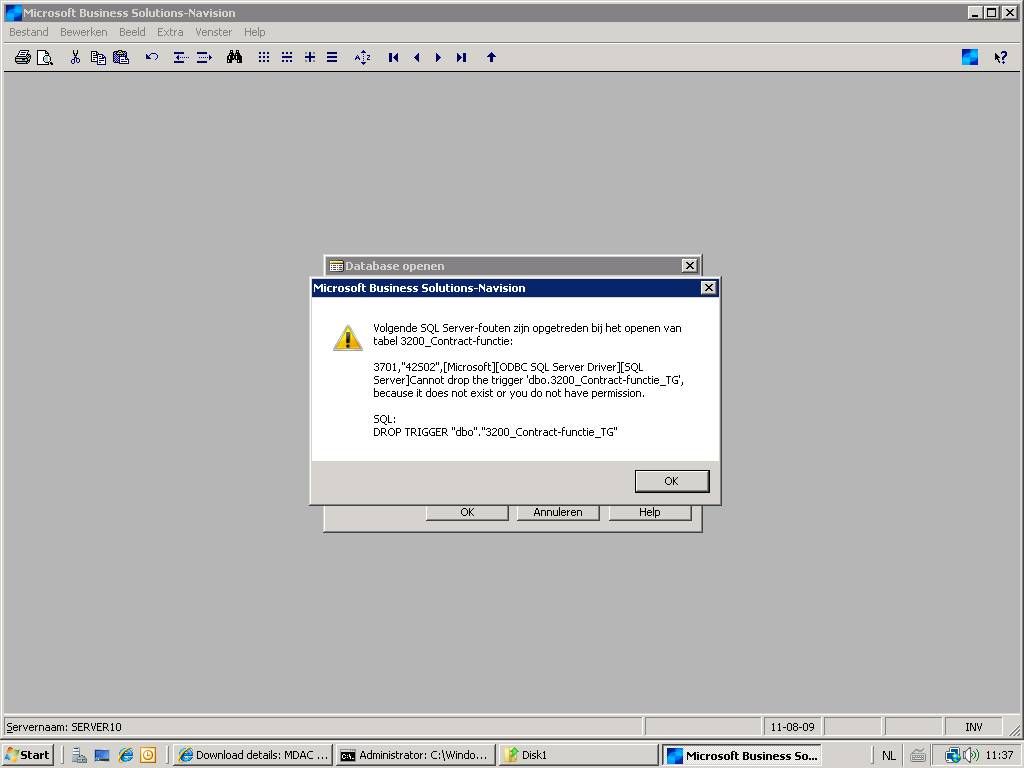Open the Help menu
1024x768 pixels.
[255, 32]
